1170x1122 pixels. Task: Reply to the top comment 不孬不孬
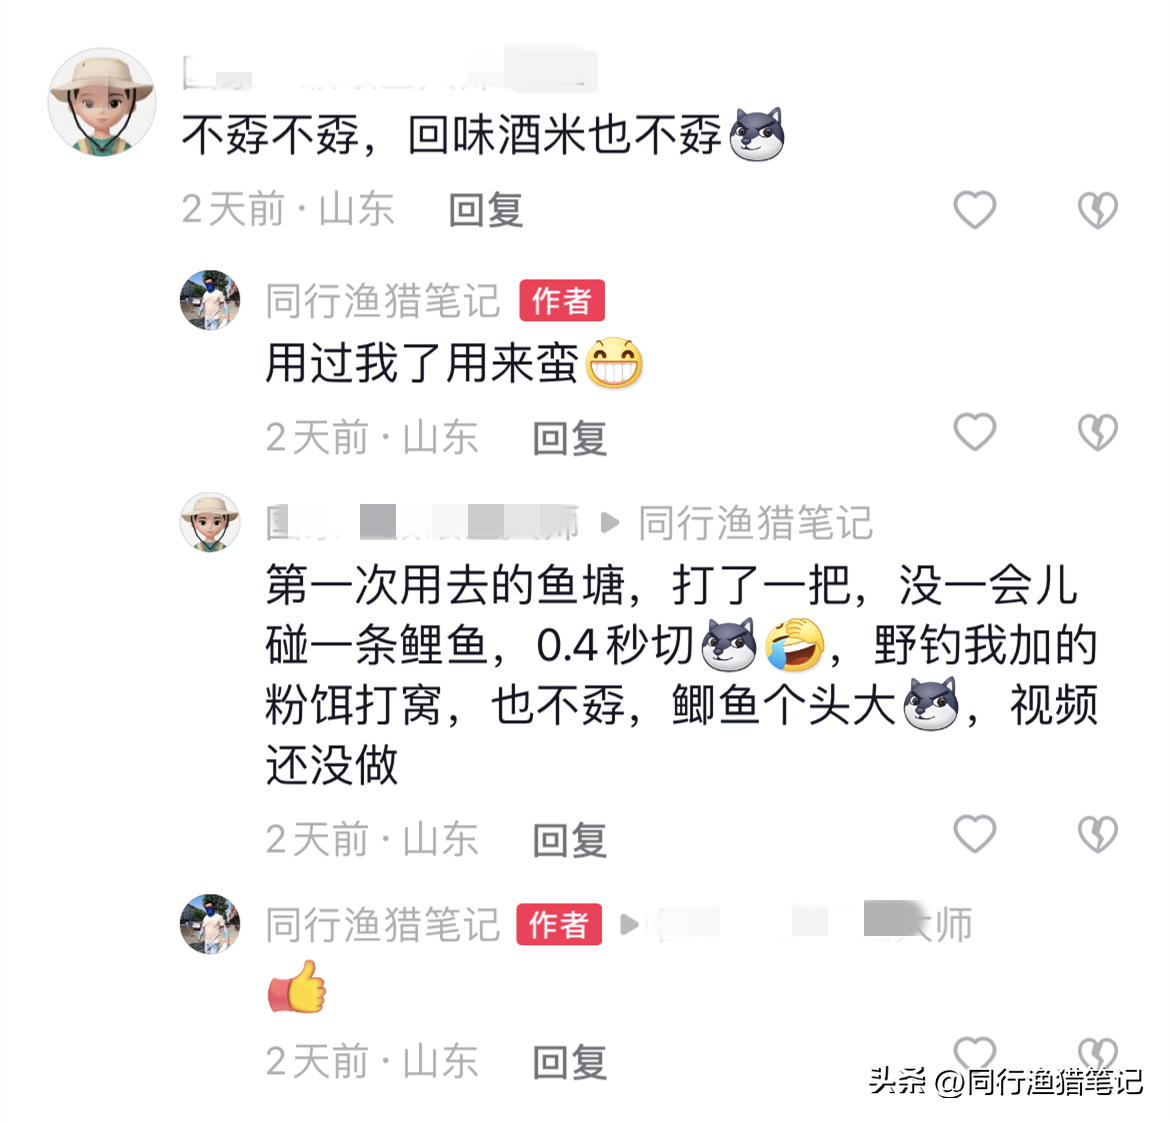(x=486, y=210)
